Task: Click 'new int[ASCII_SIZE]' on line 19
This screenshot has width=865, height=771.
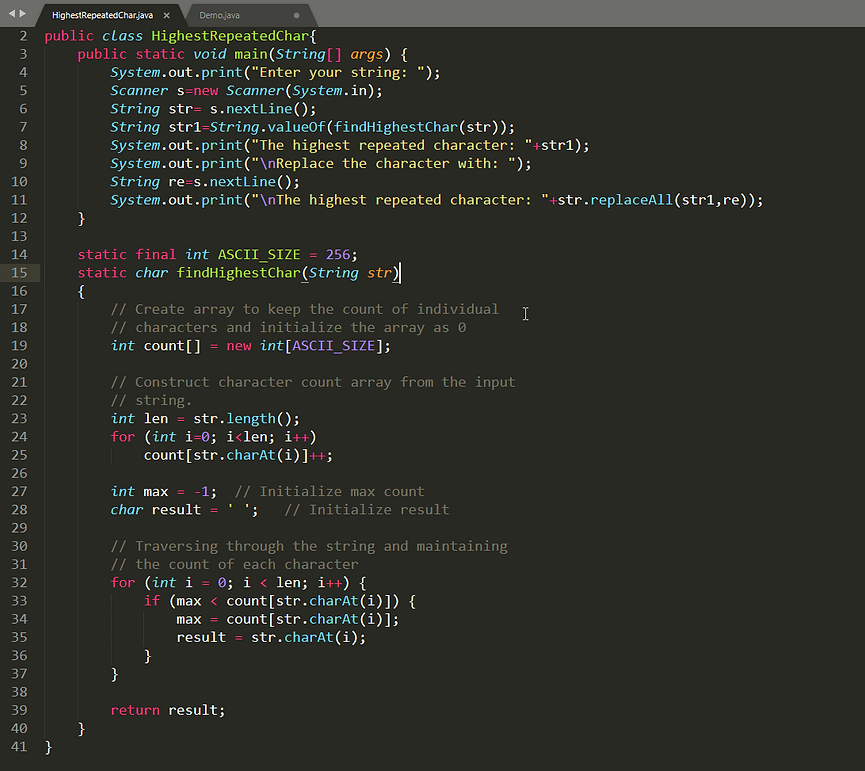Action: [305, 345]
